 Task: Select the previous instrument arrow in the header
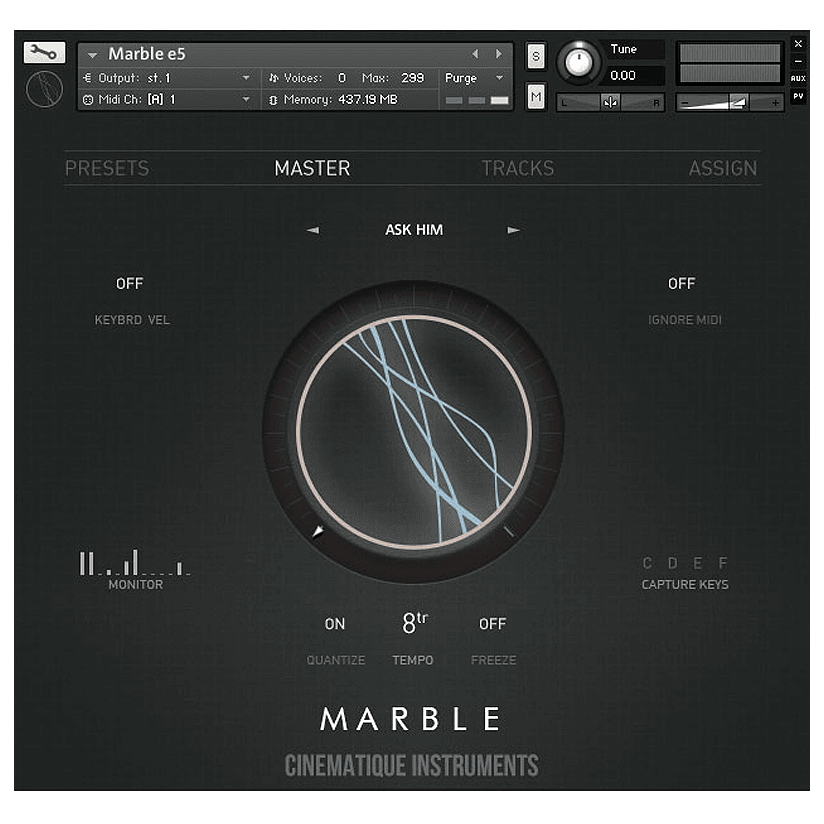(475, 54)
